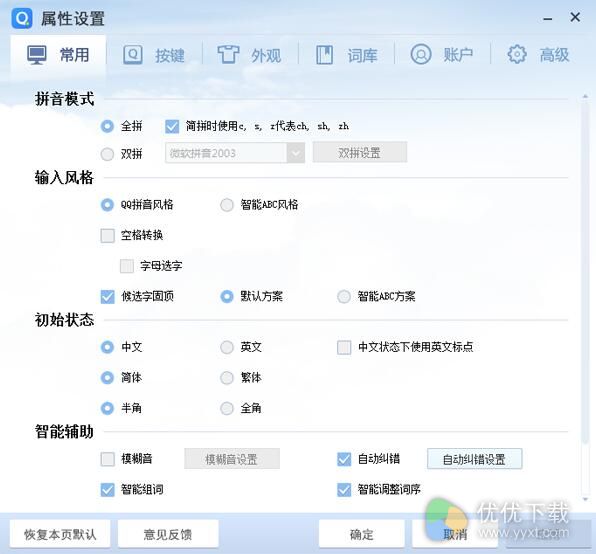Click the QQ Pinyin logo icon
The image size is (596, 554).
22,18
